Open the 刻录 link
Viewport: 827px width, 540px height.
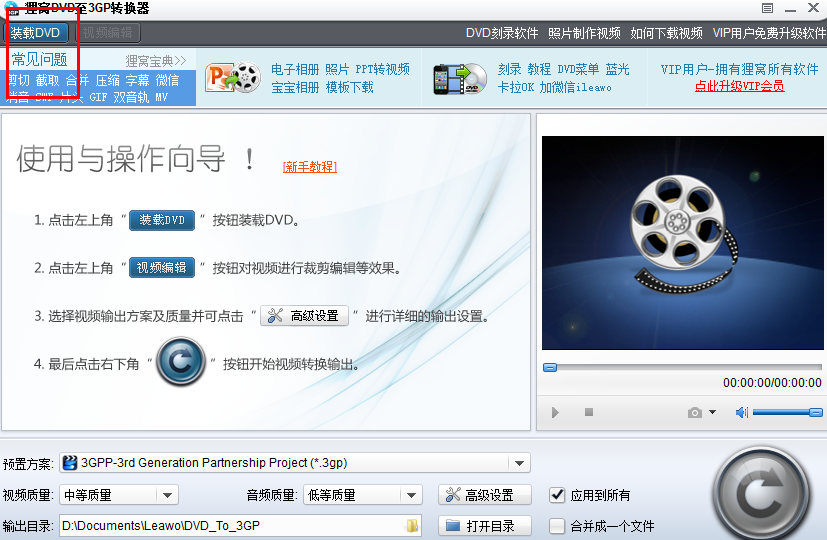pos(509,69)
